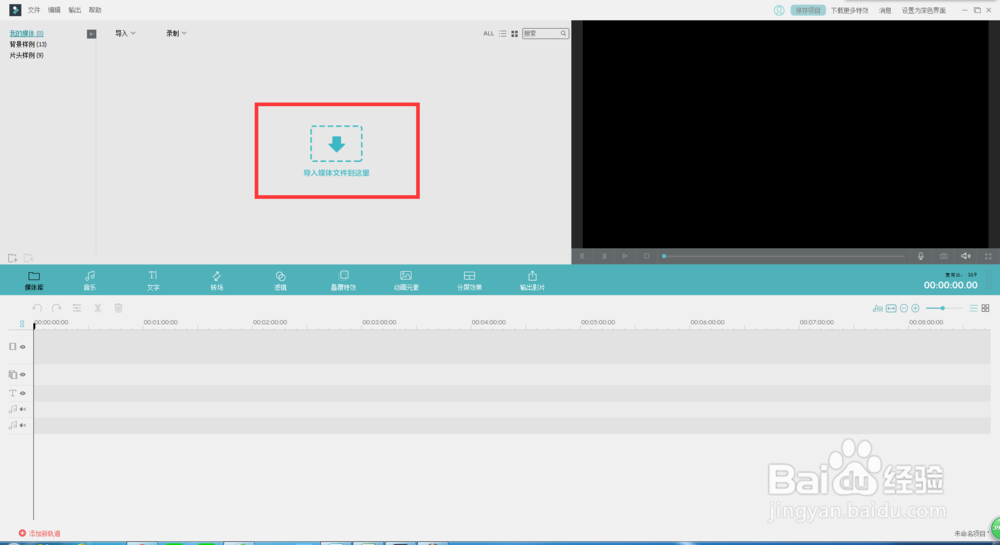Viewport: 1000px width, 545px height.
Task: Open the 输出 Export menu
Action: (75, 10)
